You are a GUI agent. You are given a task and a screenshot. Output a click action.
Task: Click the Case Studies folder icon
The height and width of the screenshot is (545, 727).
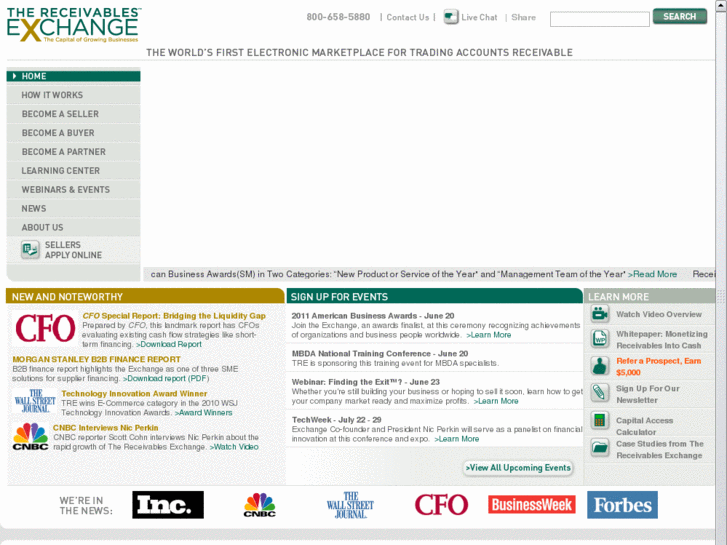[x=599, y=448]
